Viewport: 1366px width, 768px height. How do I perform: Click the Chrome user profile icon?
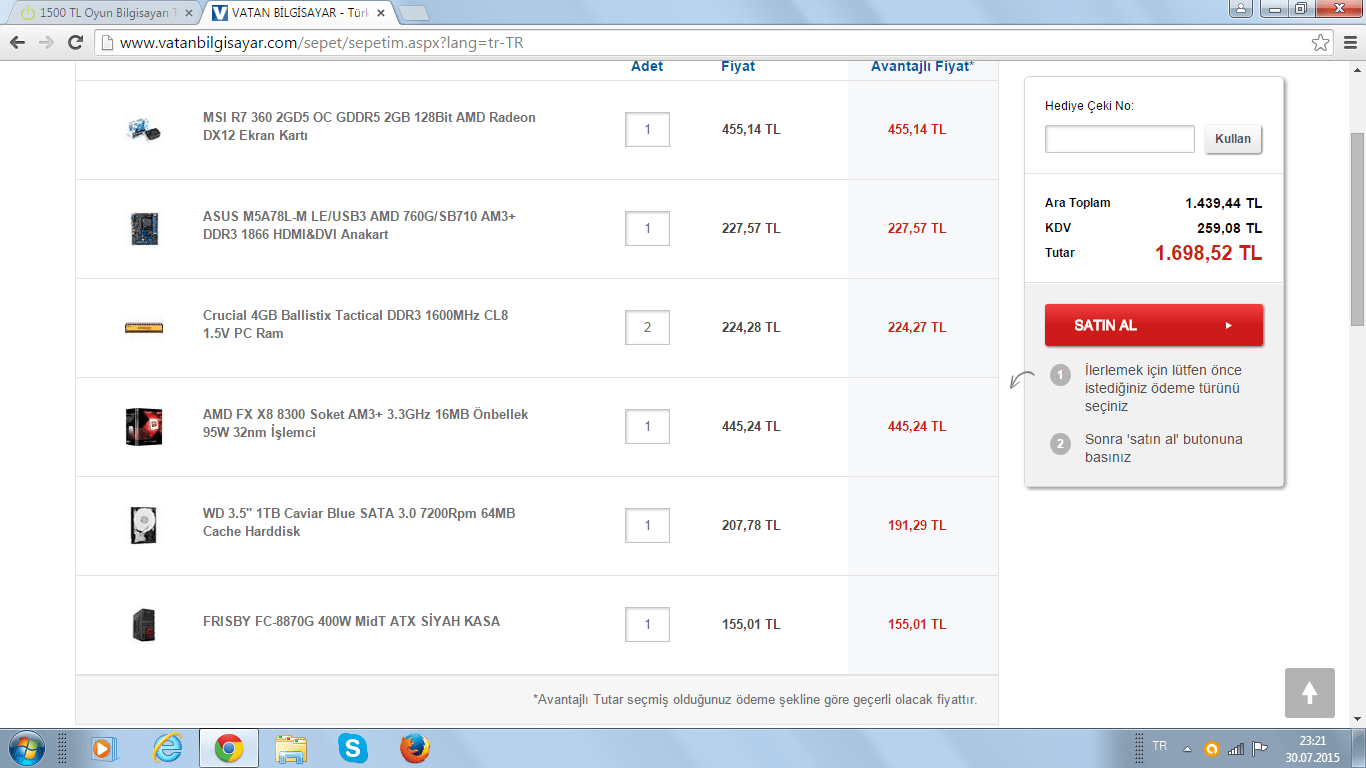pyautogui.click(x=1241, y=9)
